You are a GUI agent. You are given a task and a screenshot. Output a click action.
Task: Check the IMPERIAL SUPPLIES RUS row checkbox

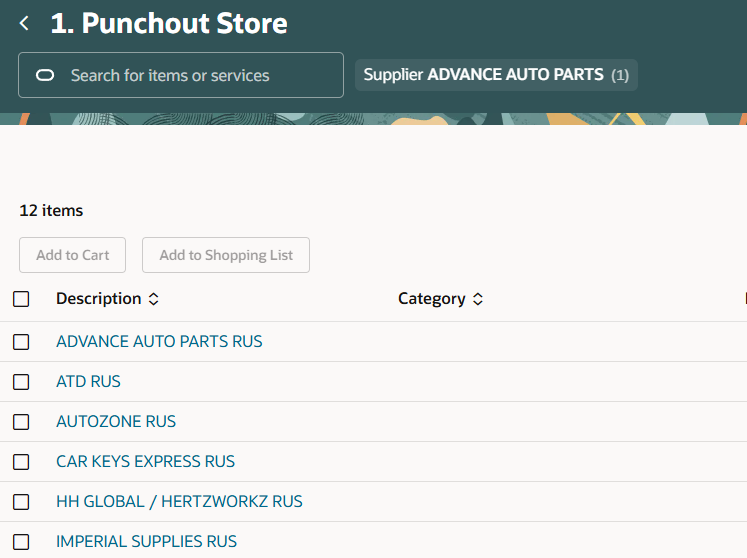[21, 542]
